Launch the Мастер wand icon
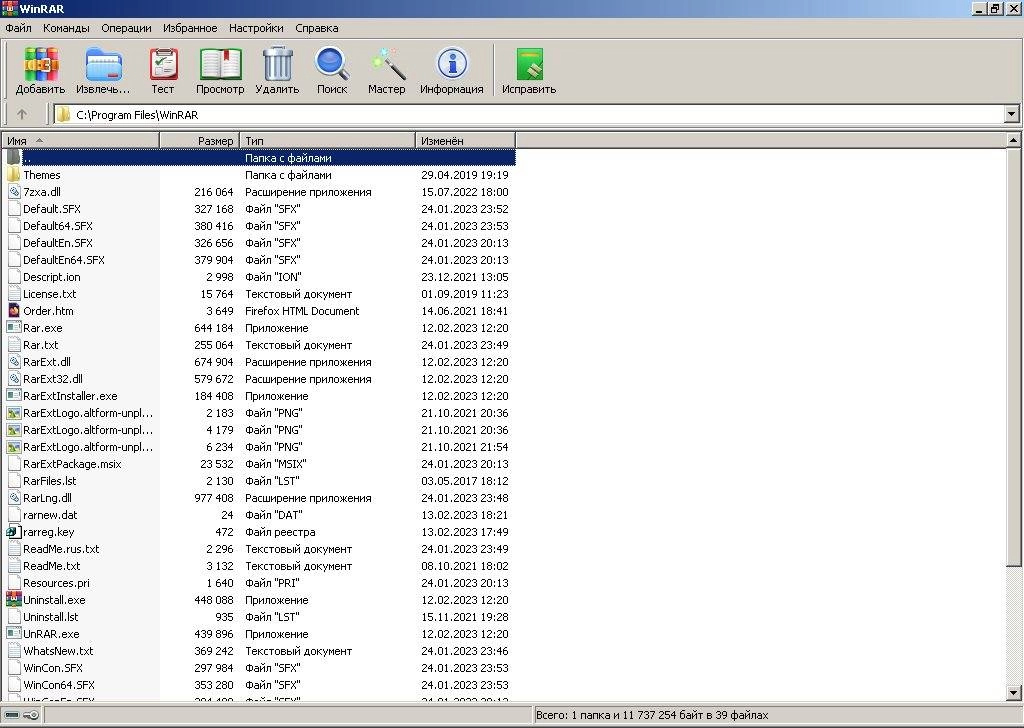 [387, 64]
